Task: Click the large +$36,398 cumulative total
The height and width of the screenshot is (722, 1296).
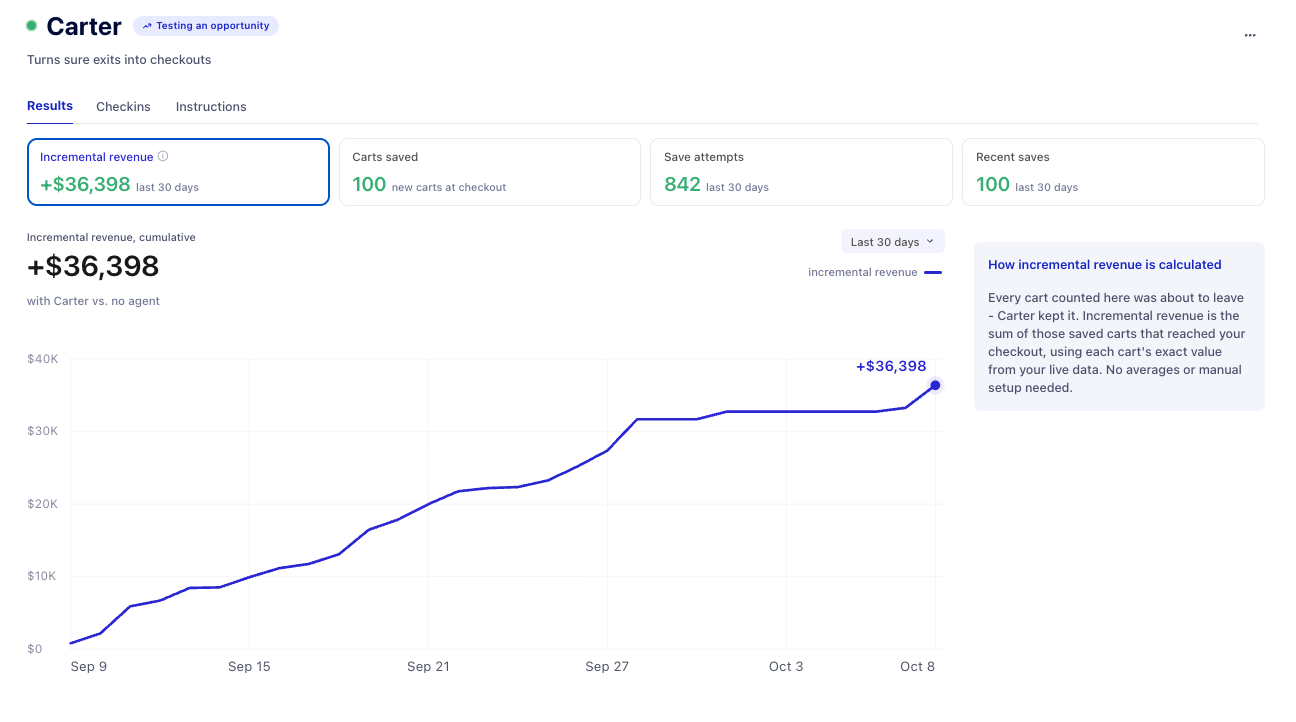Action: coord(93,267)
